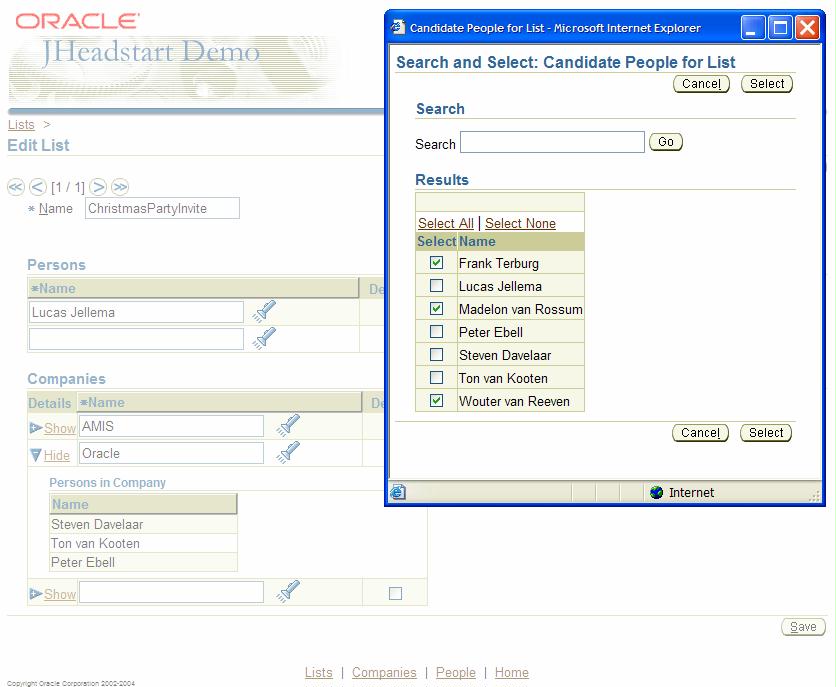Image resolution: width=836 pixels, height=687 pixels.
Task: Click the lookup flashlight beside the Oracle field
Action: 288,453
